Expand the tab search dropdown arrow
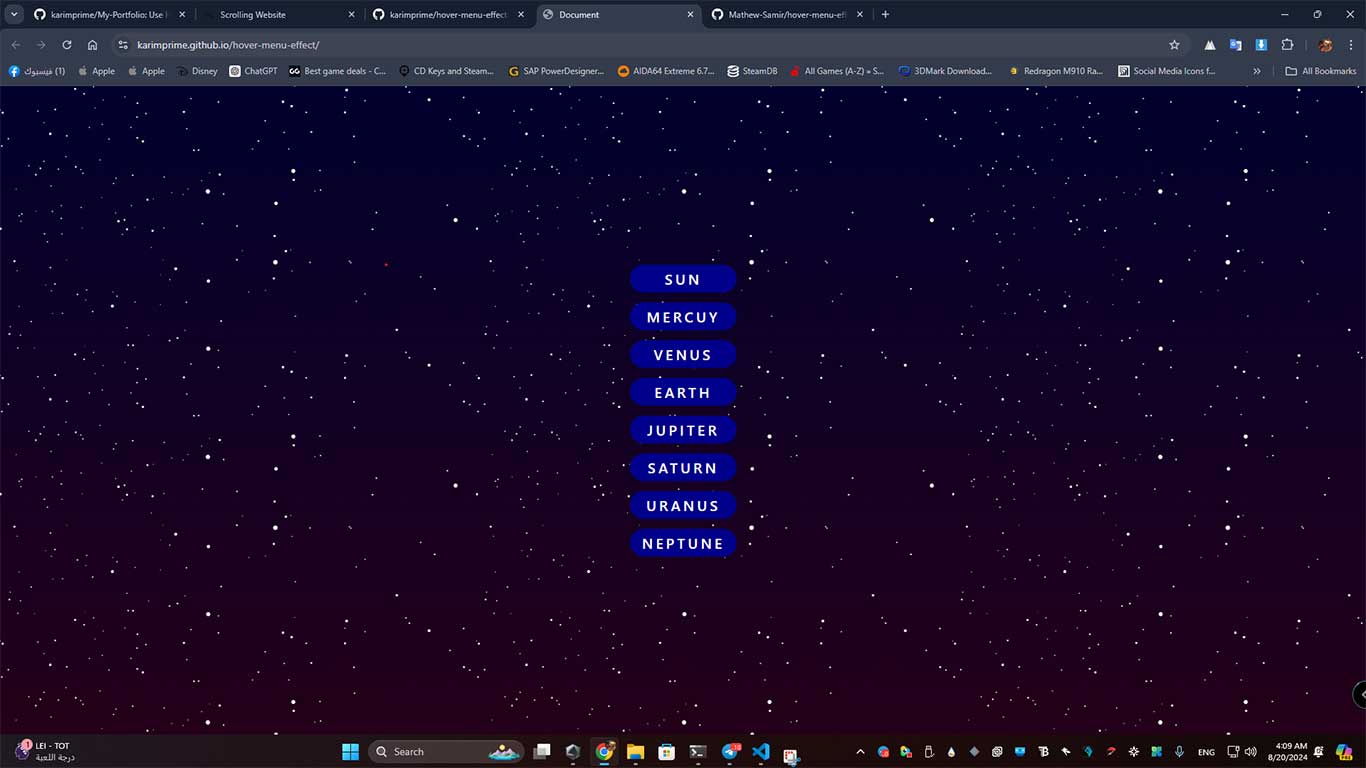This screenshot has height=768, width=1366. [14, 15]
